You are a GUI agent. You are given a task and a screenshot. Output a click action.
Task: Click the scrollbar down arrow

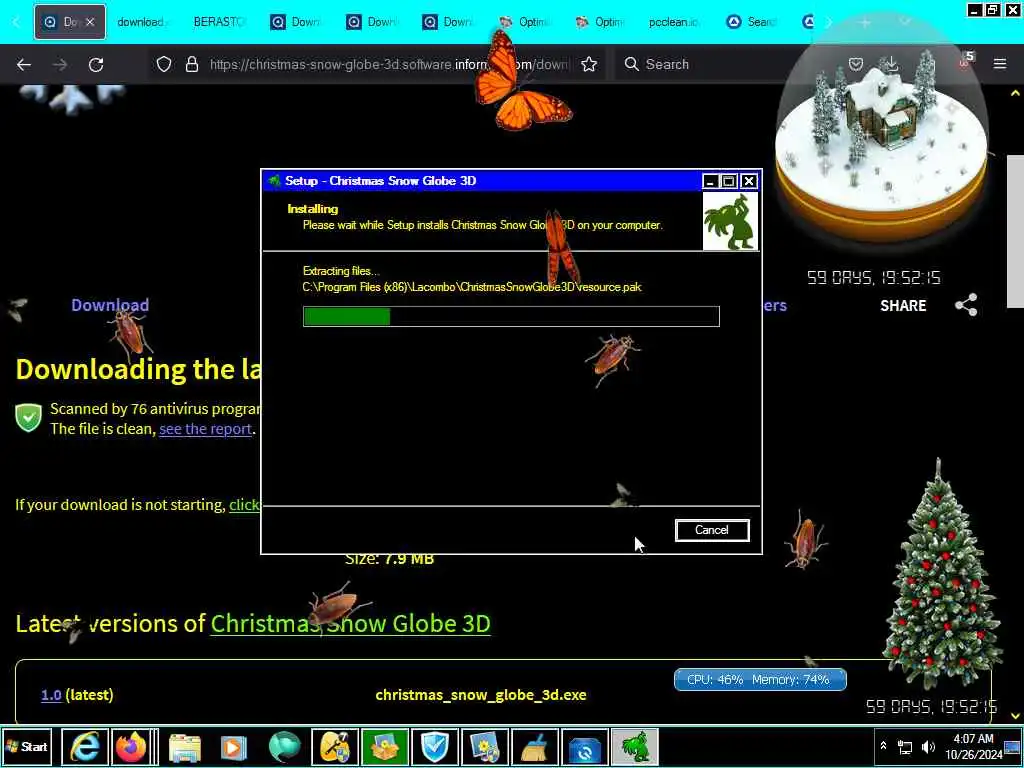click(x=1016, y=716)
